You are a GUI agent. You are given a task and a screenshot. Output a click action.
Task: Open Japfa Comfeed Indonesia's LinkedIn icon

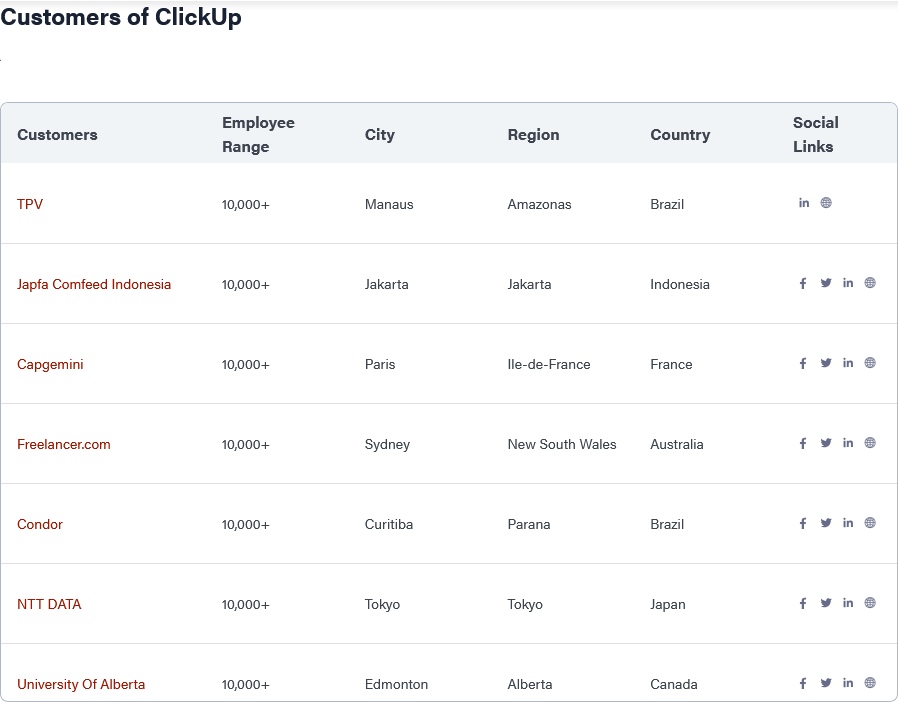click(848, 283)
